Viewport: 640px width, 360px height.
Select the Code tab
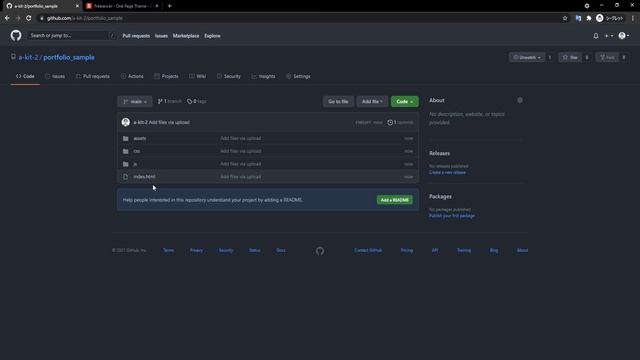25,76
